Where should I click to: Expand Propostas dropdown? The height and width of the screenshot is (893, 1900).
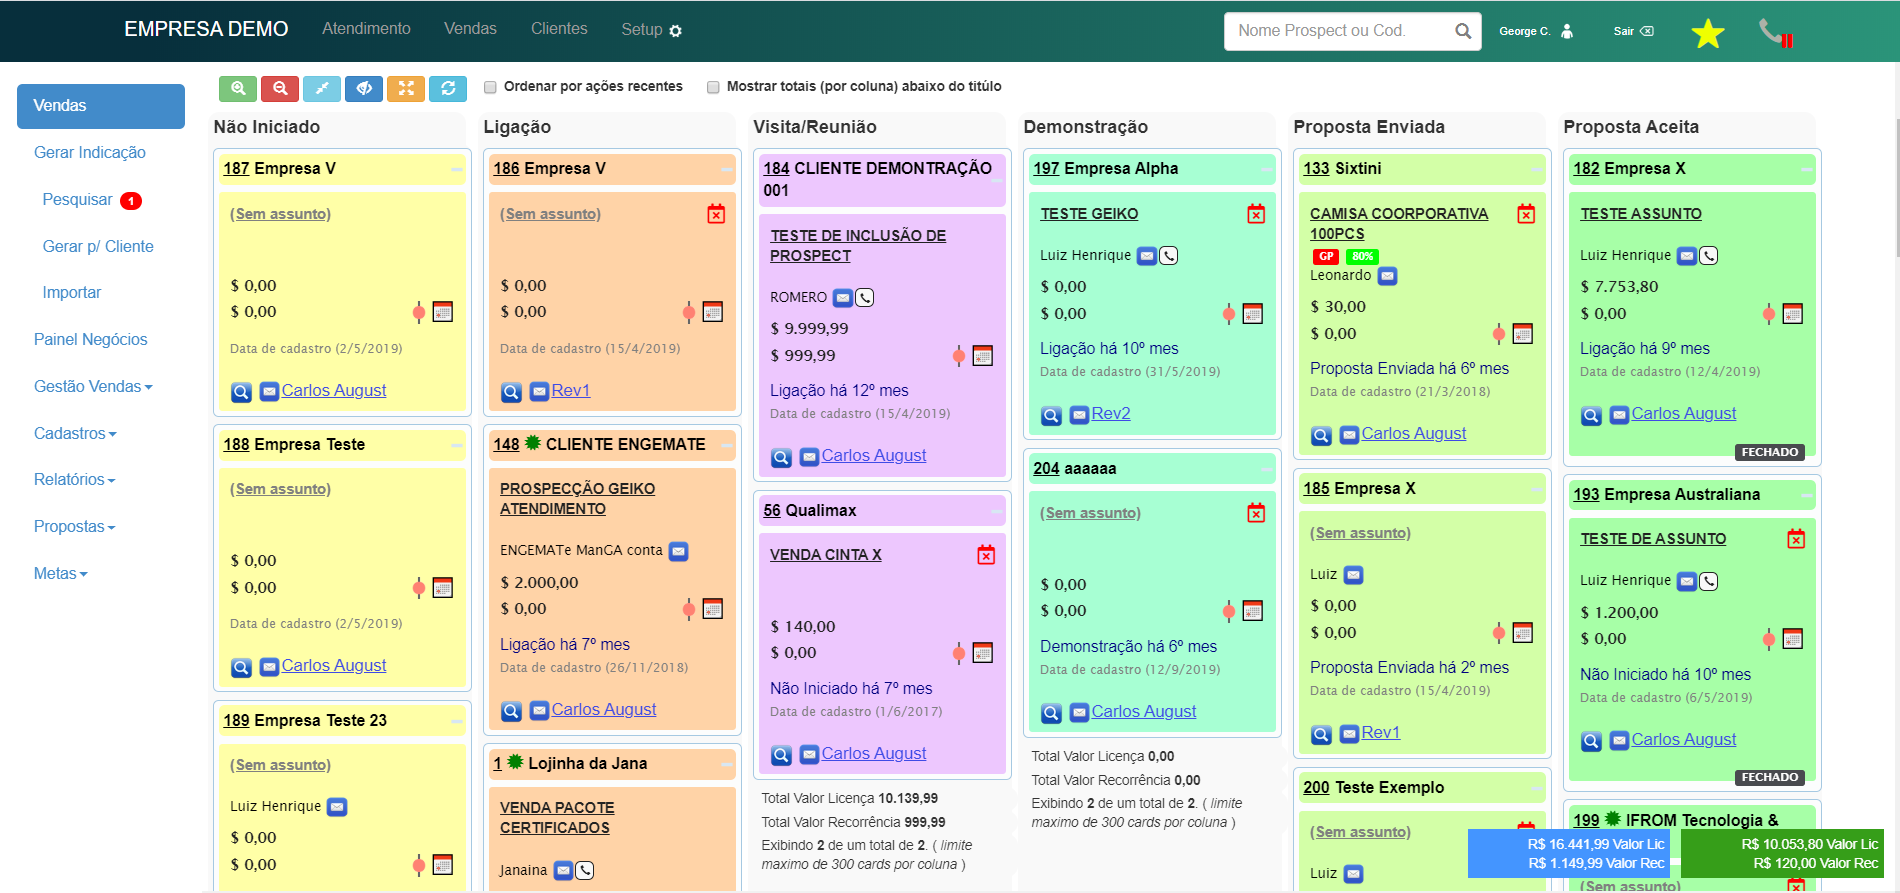pyautogui.click(x=74, y=527)
